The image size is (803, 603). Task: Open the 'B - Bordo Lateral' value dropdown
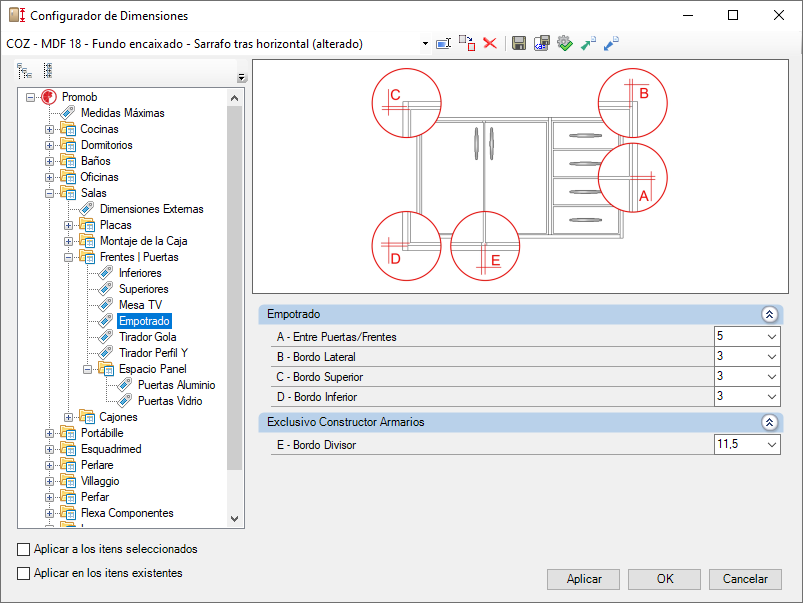click(772, 357)
